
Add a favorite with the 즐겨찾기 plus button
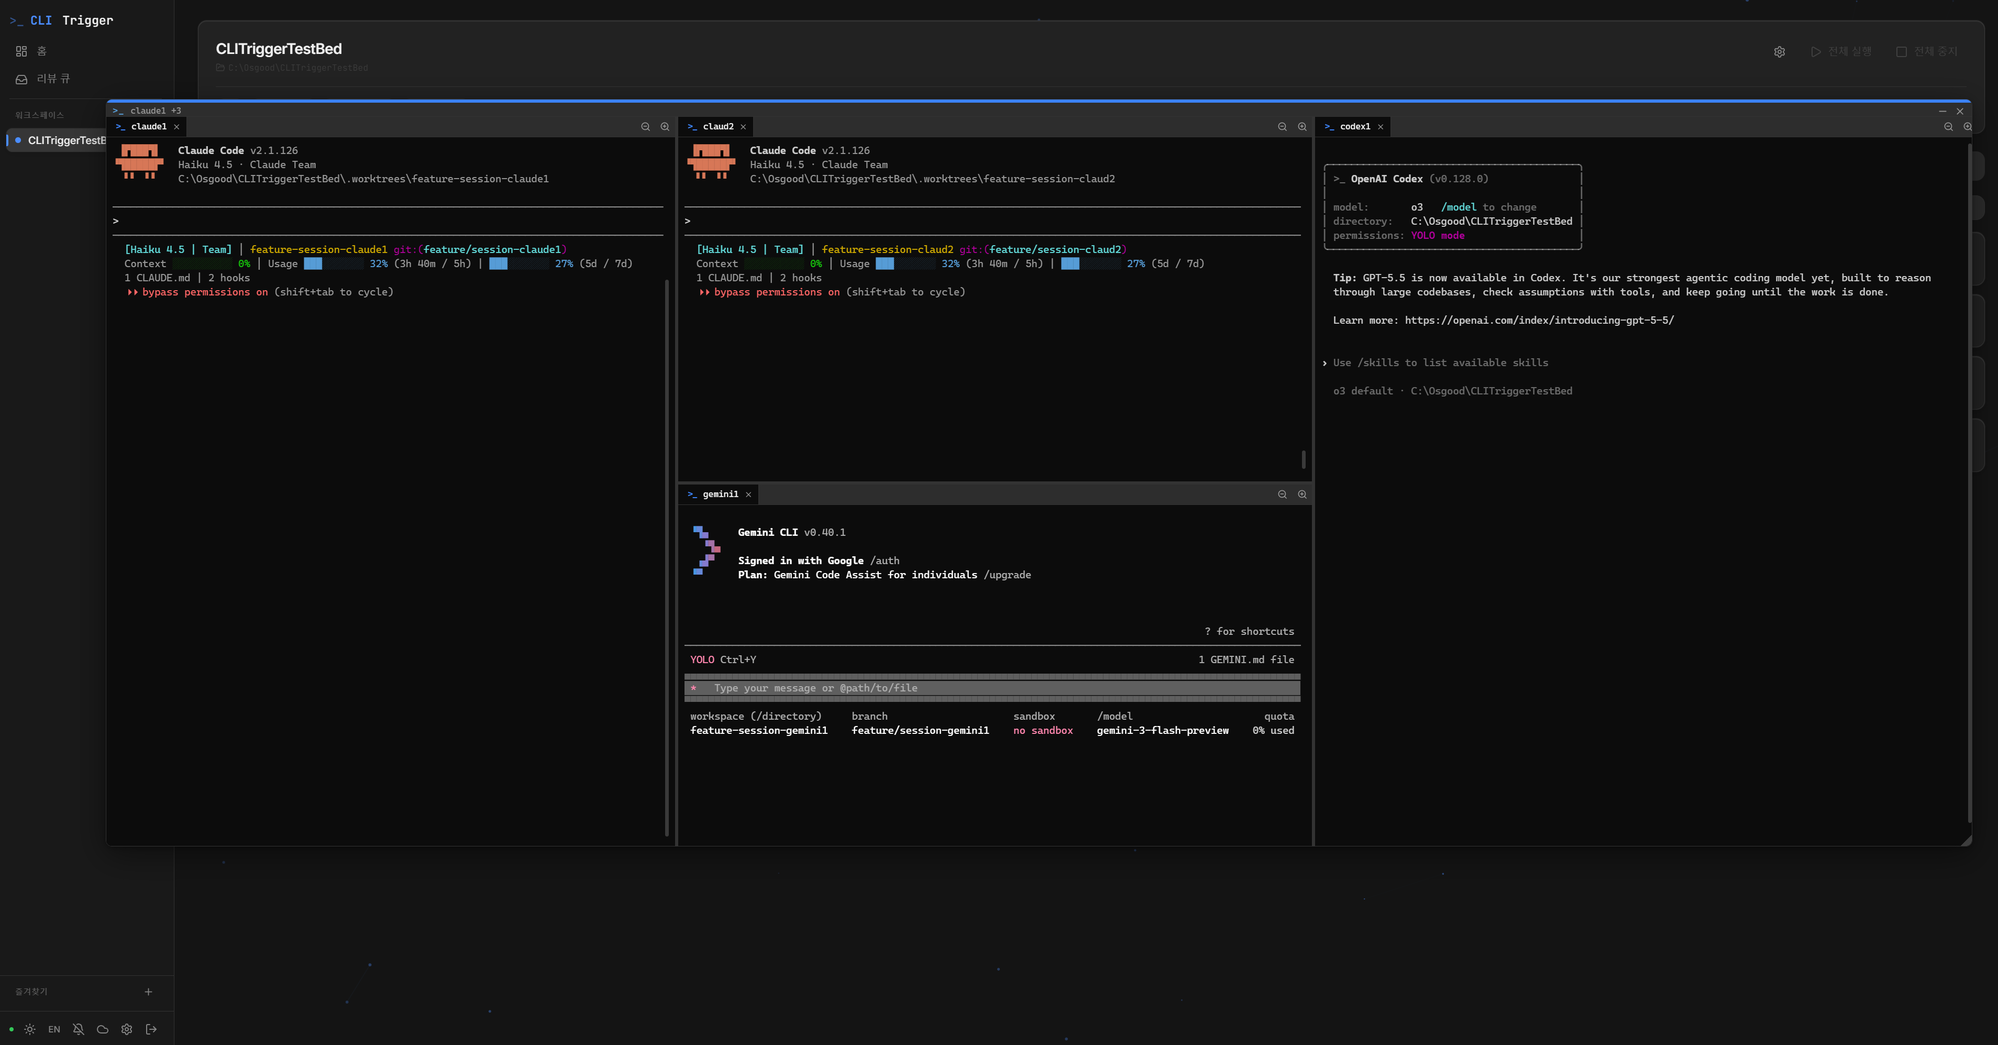148,992
